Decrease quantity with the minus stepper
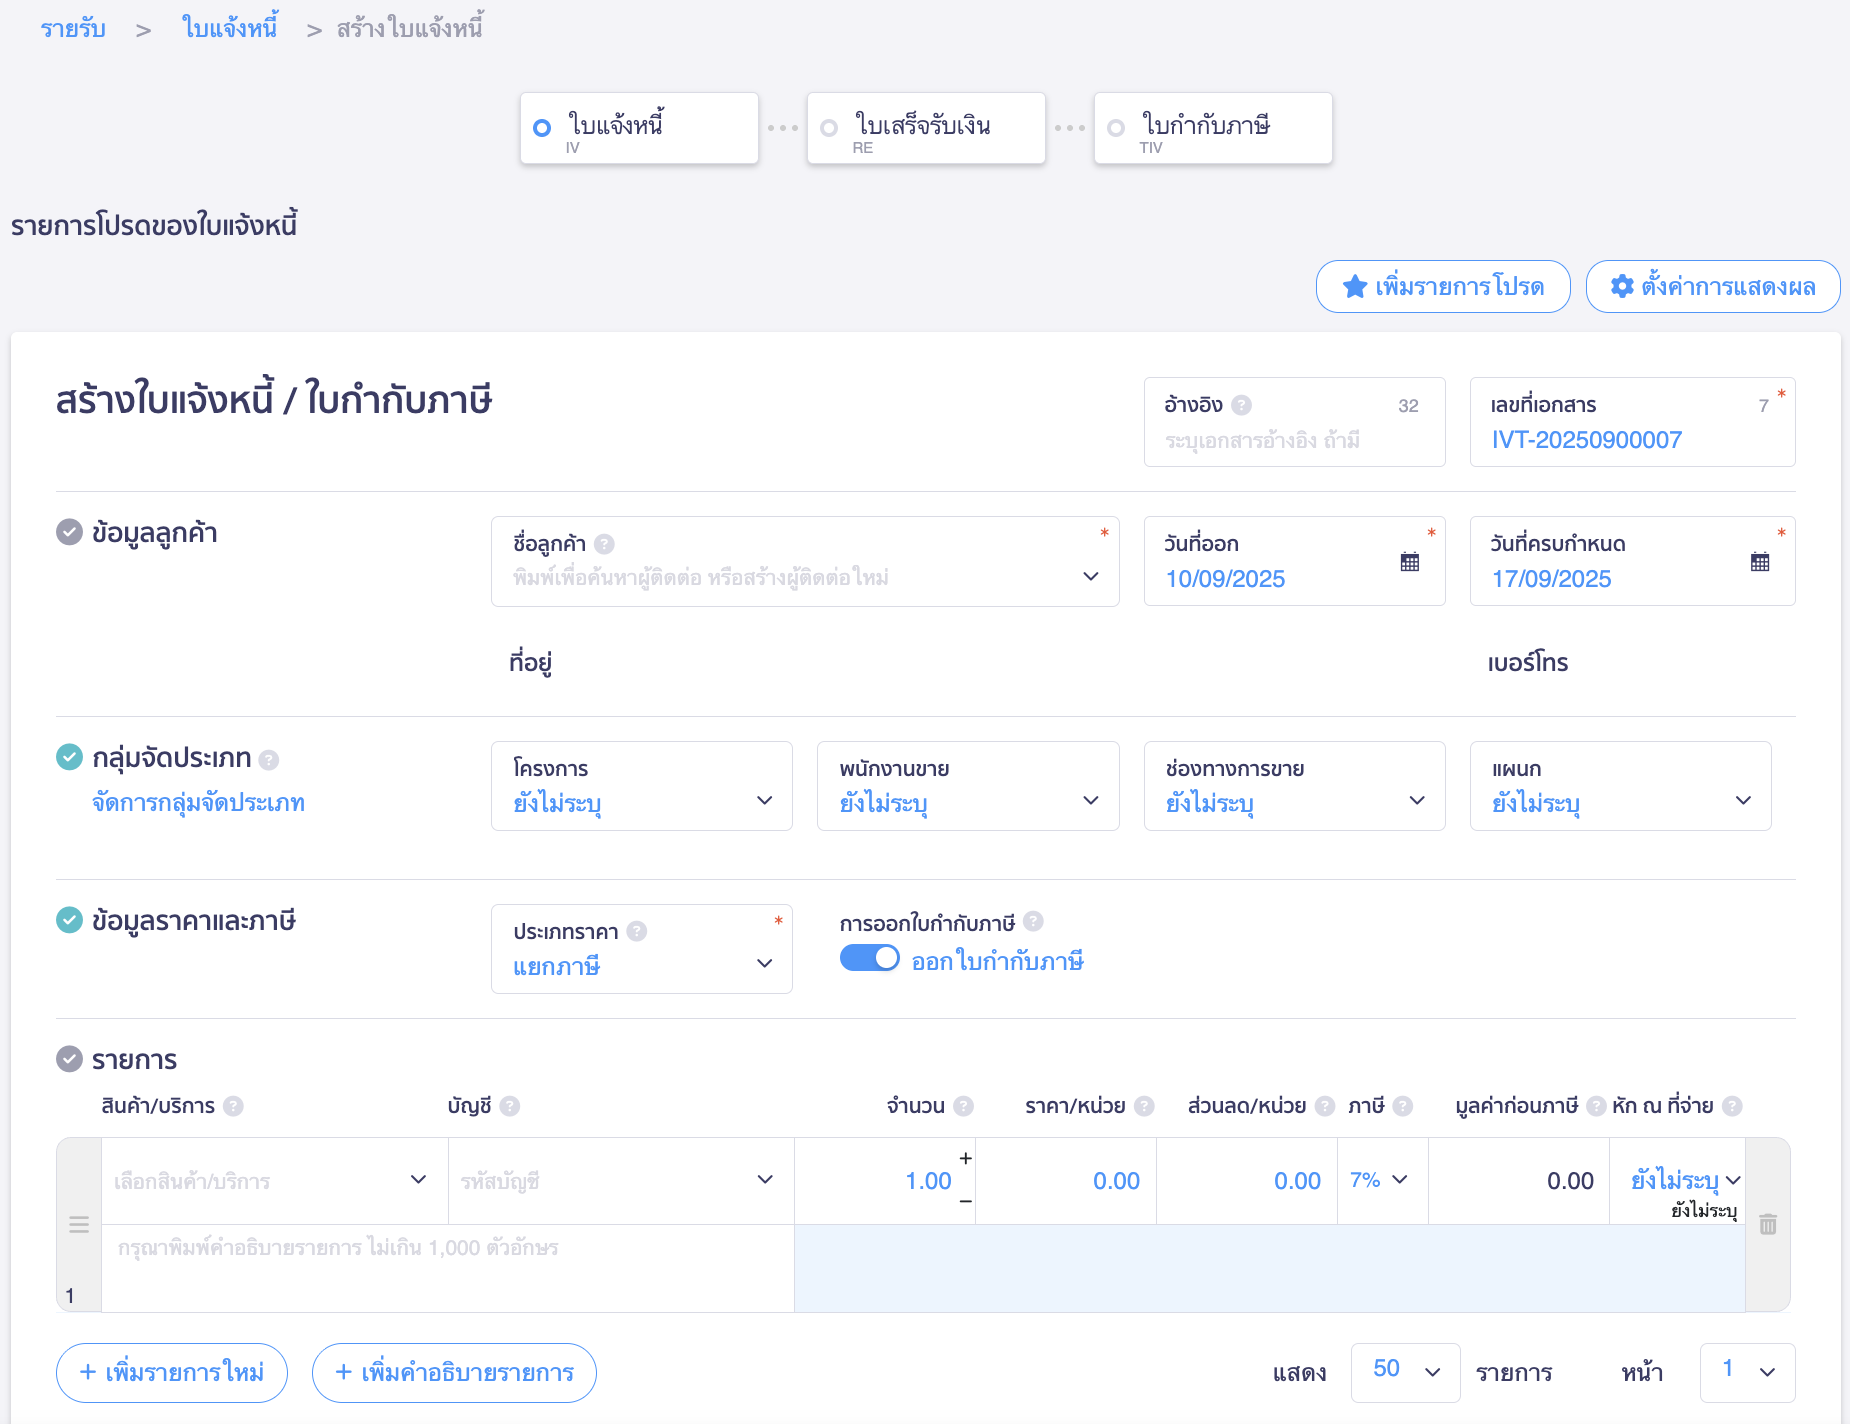Image resolution: width=1850 pixels, height=1424 pixels. point(965,1201)
